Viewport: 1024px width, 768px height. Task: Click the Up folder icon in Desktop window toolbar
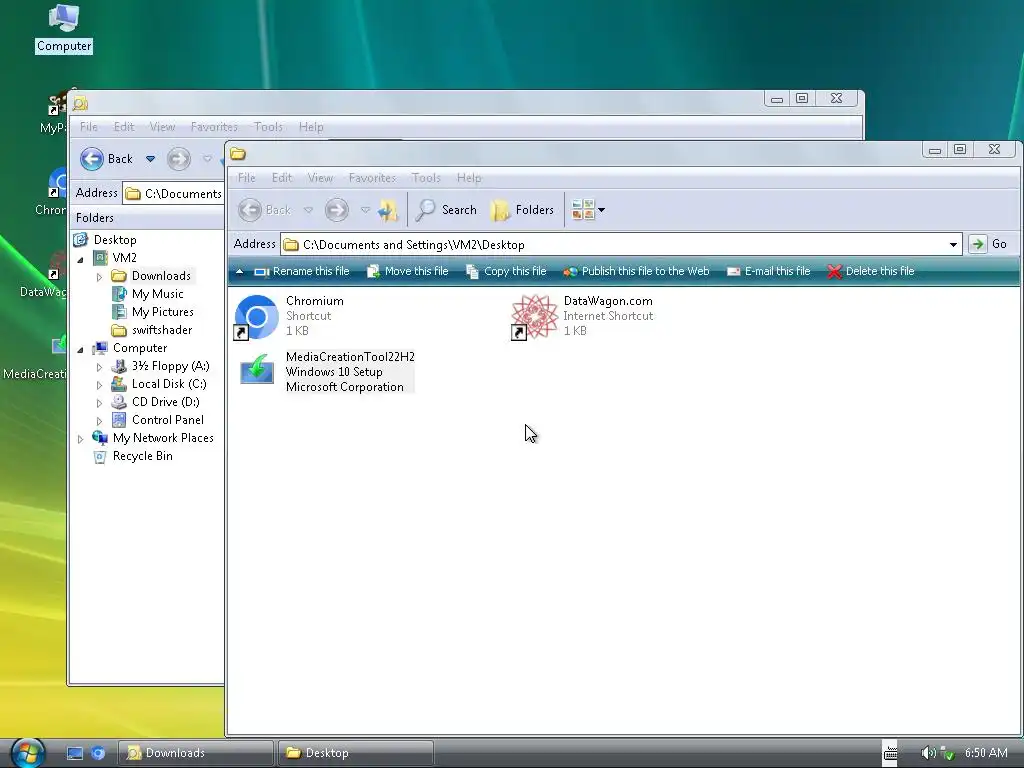(x=388, y=210)
